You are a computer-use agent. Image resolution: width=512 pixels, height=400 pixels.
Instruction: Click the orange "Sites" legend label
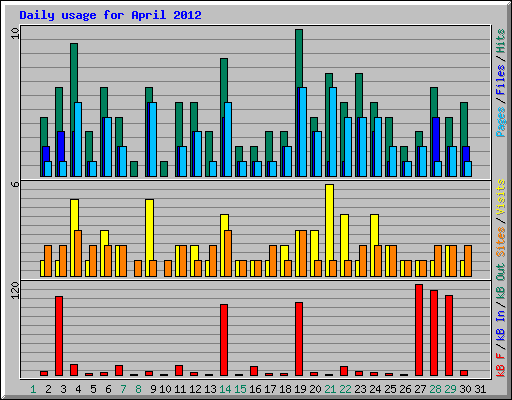pos(500,242)
